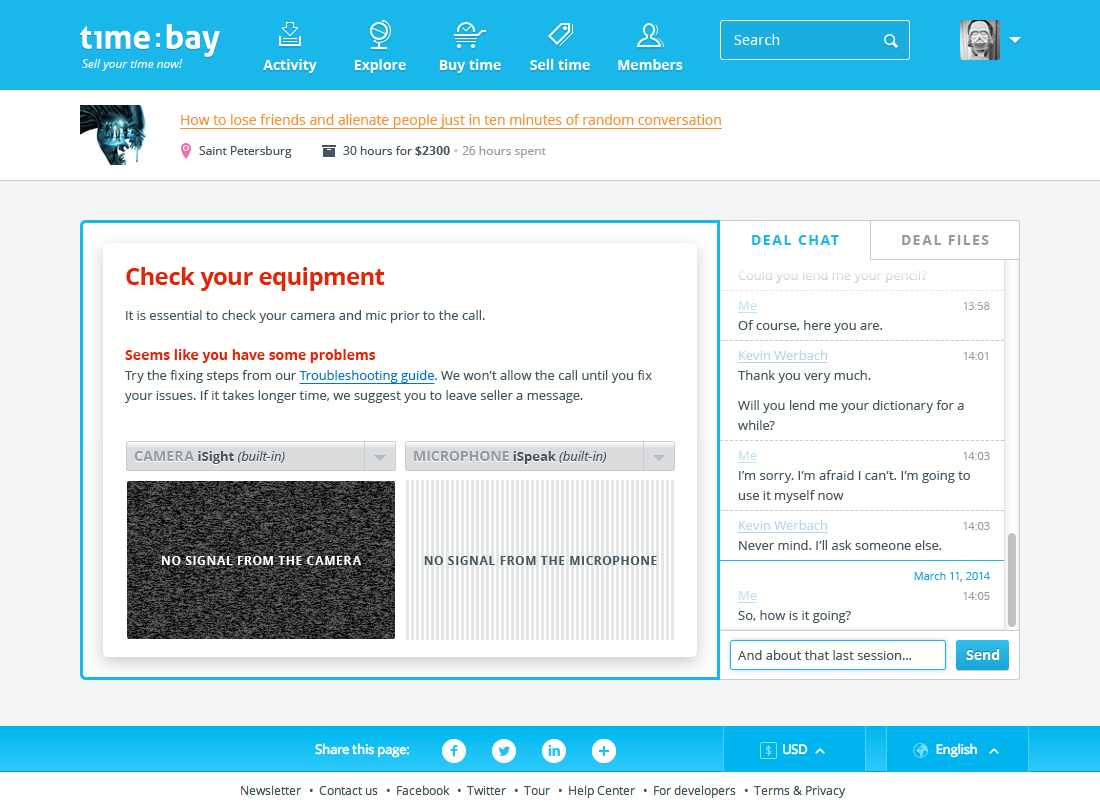1100x810 pixels.
Task: Share page on LinkedIn icon
Action: 554,751
